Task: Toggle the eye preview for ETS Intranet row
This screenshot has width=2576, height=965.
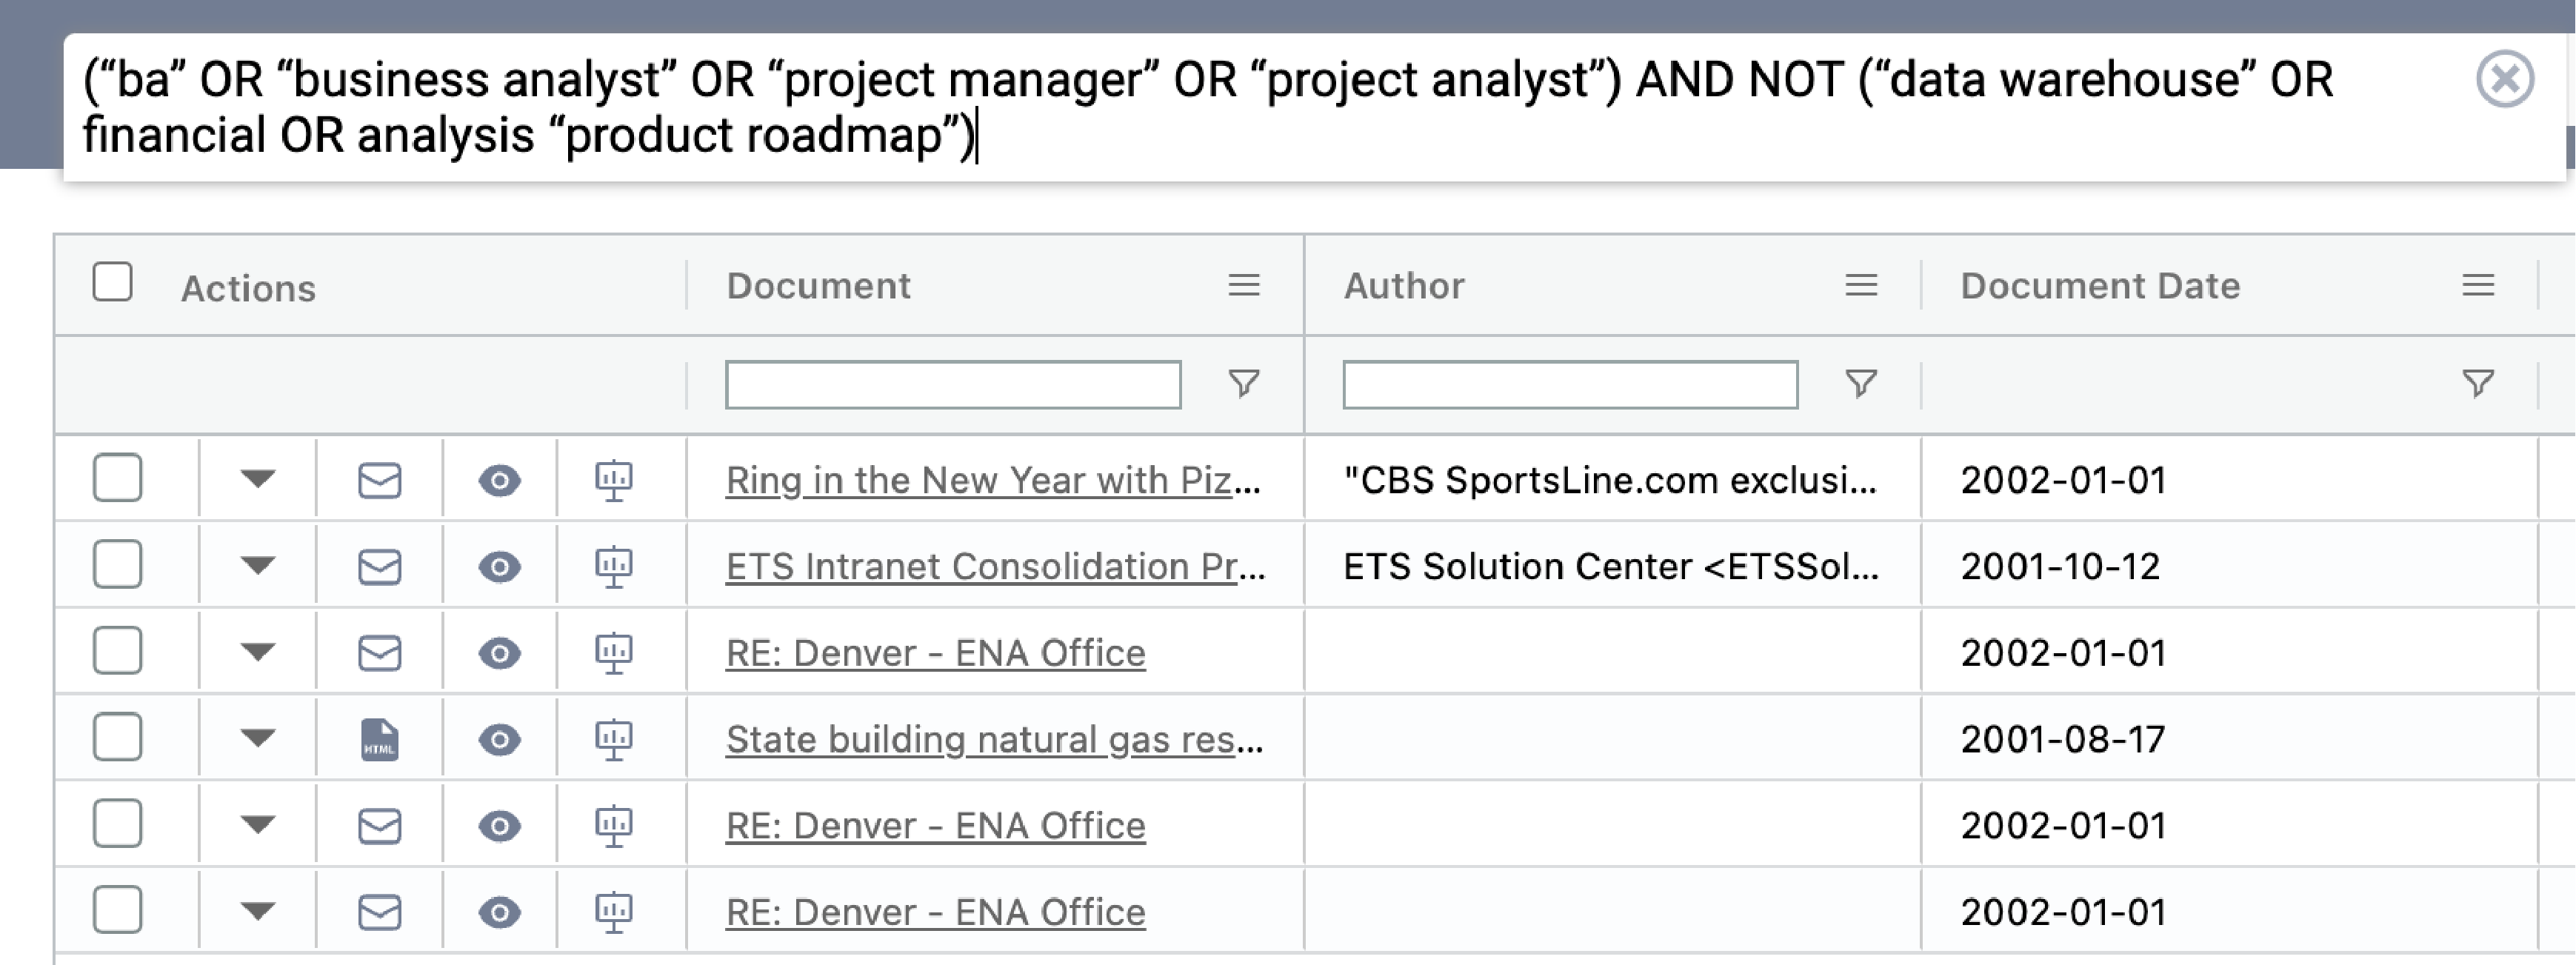Action: pyautogui.click(x=499, y=567)
